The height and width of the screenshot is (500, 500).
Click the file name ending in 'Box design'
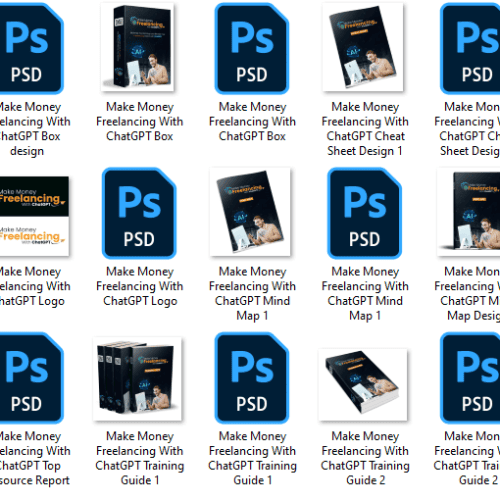(34, 129)
